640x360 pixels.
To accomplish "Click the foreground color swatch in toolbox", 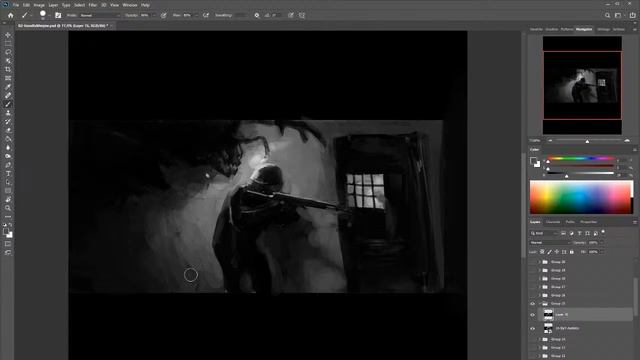I will pos(6,232).
